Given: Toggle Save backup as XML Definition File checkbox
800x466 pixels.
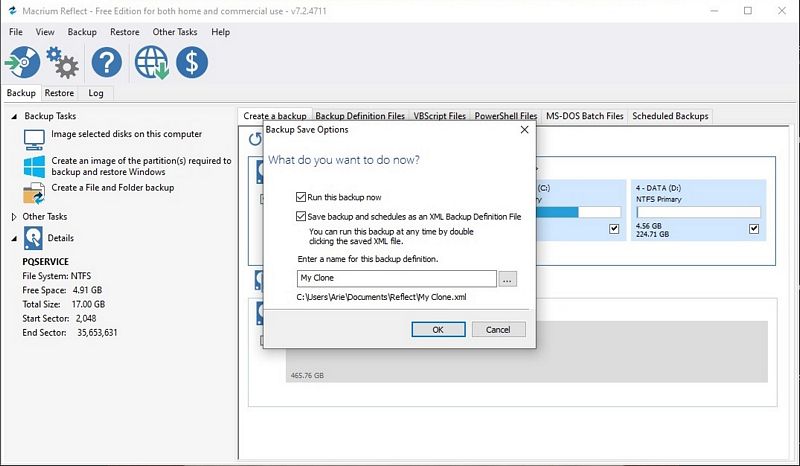Looking at the screenshot, I should tap(301, 216).
